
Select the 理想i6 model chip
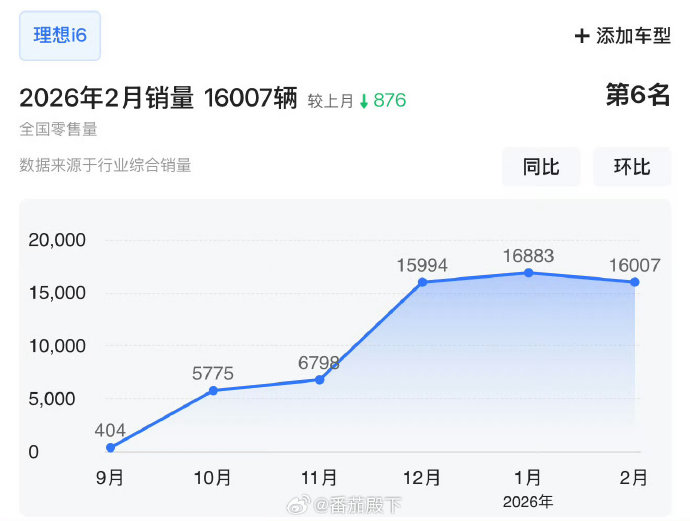click(x=60, y=36)
